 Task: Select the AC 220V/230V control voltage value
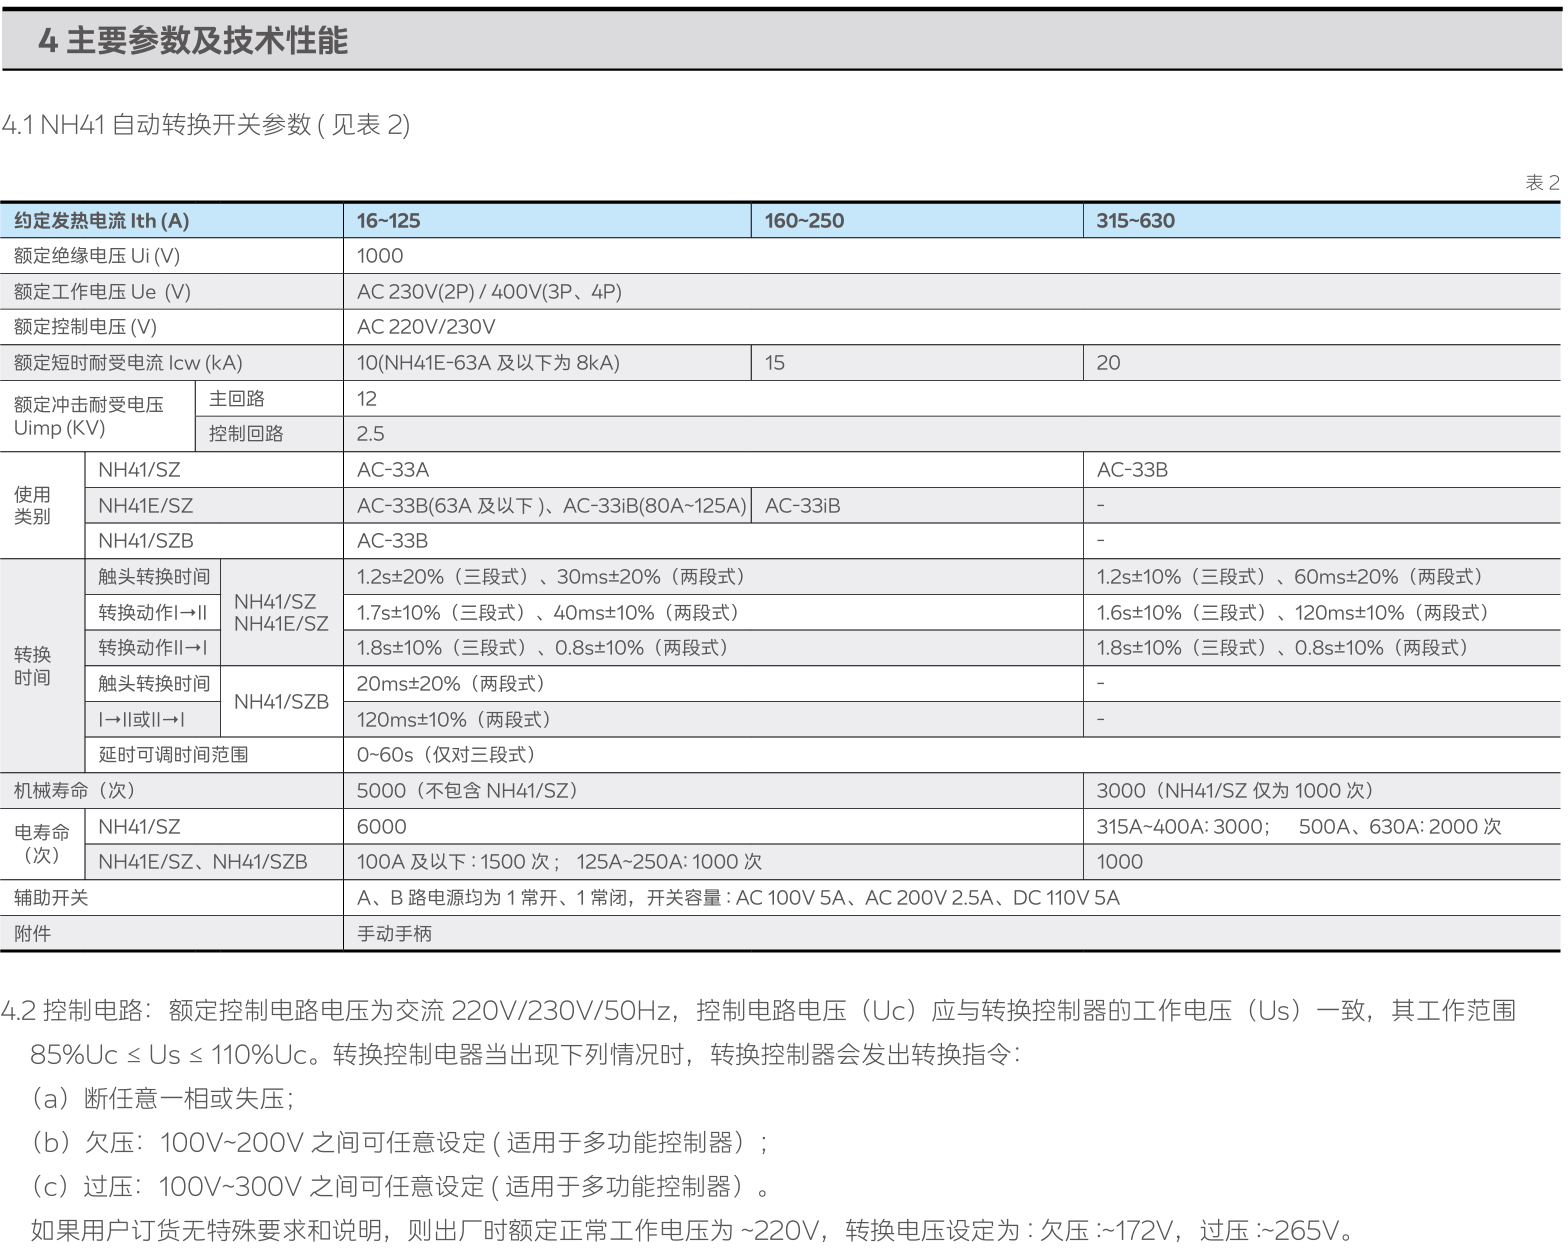(x=426, y=327)
